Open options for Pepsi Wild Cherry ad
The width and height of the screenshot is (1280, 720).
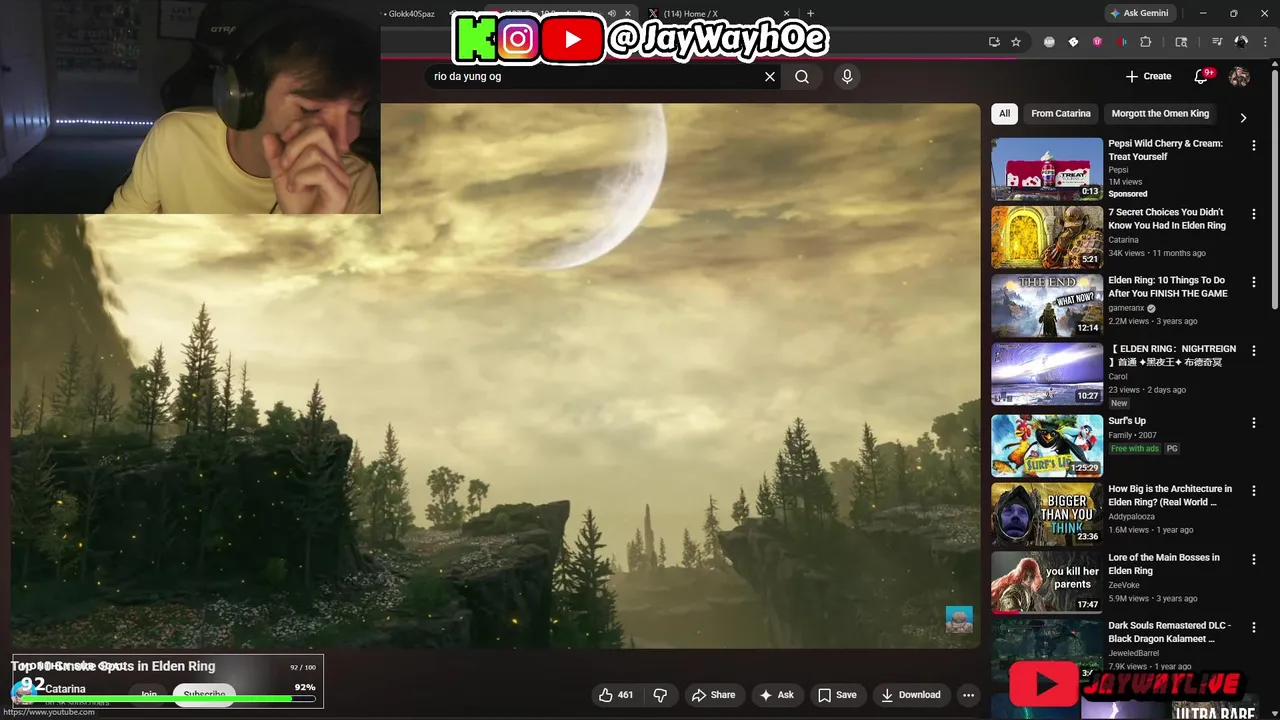1253,145
